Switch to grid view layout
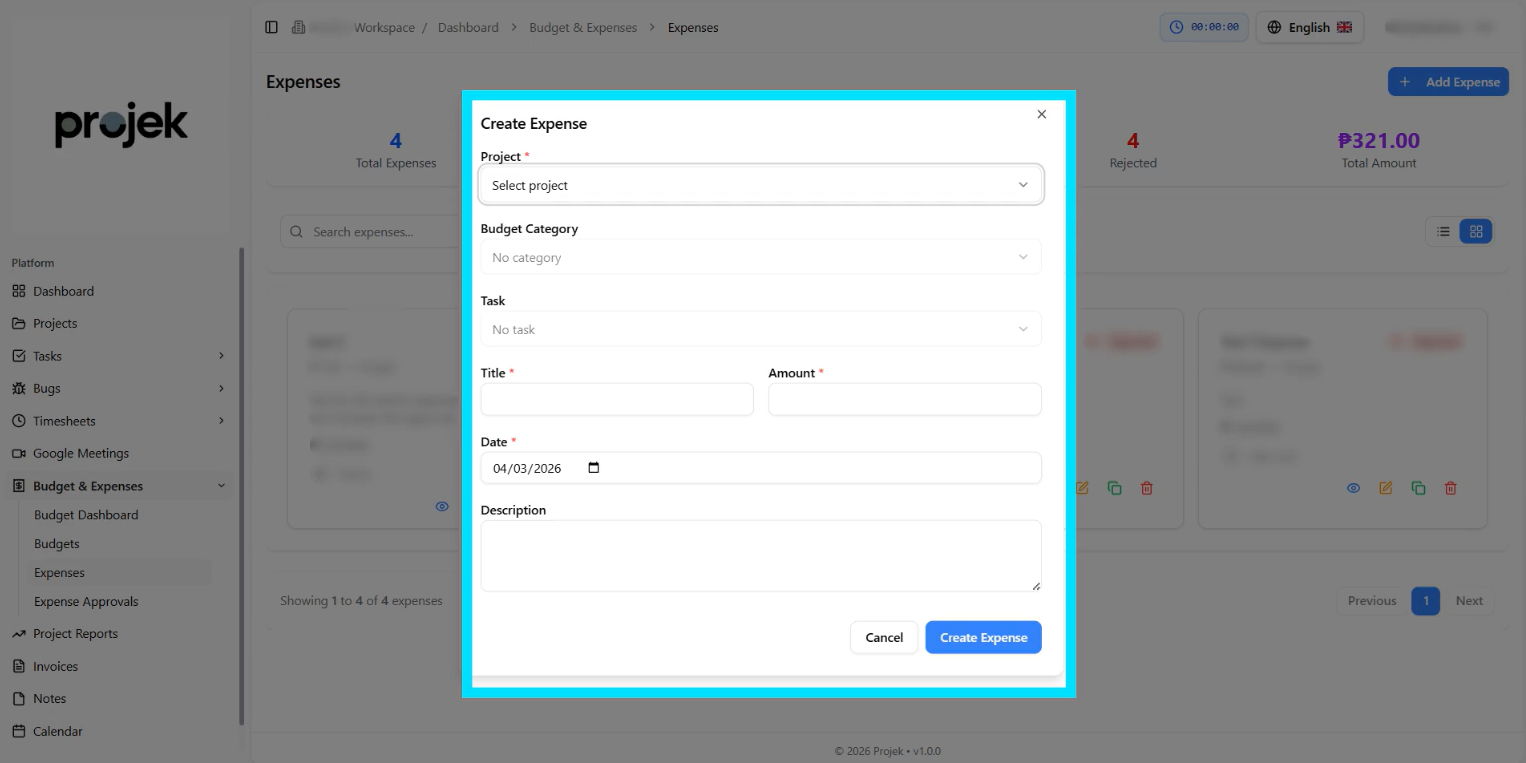Viewport: 1526px width, 763px height. point(1476,232)
